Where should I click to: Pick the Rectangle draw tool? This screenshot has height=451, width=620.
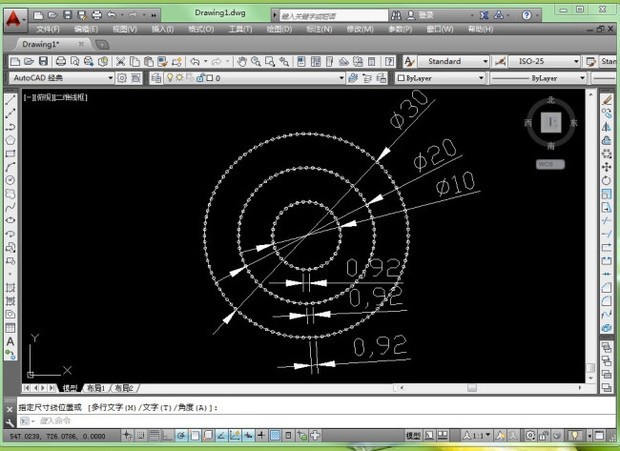point(10,153)
